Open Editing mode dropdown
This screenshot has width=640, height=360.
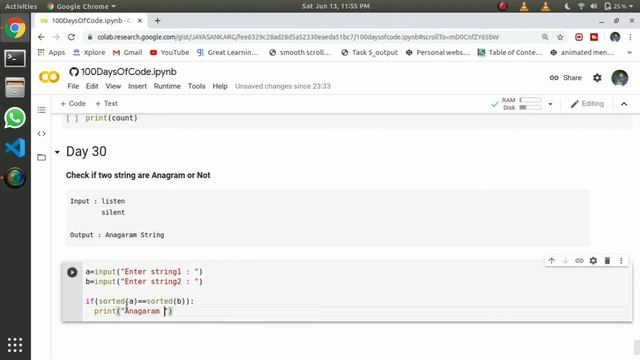click(x=587, y=104)
